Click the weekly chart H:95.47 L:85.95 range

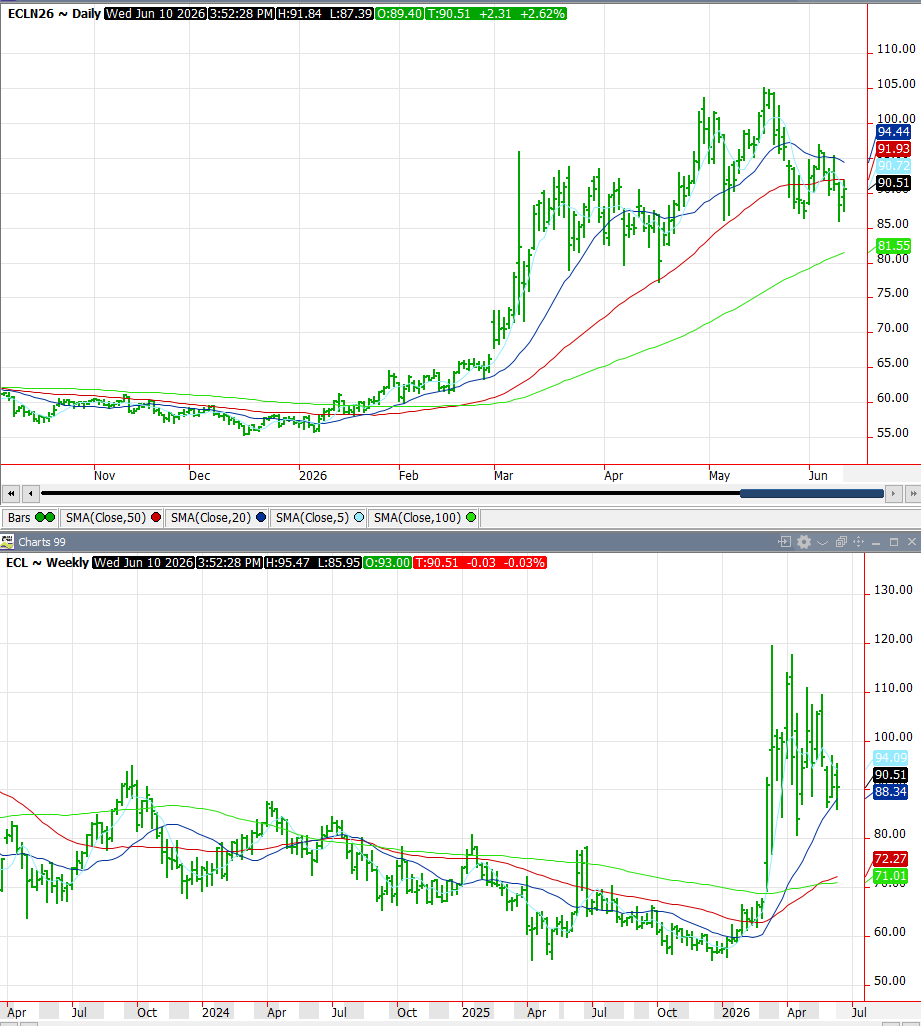[x=313, y=563]
